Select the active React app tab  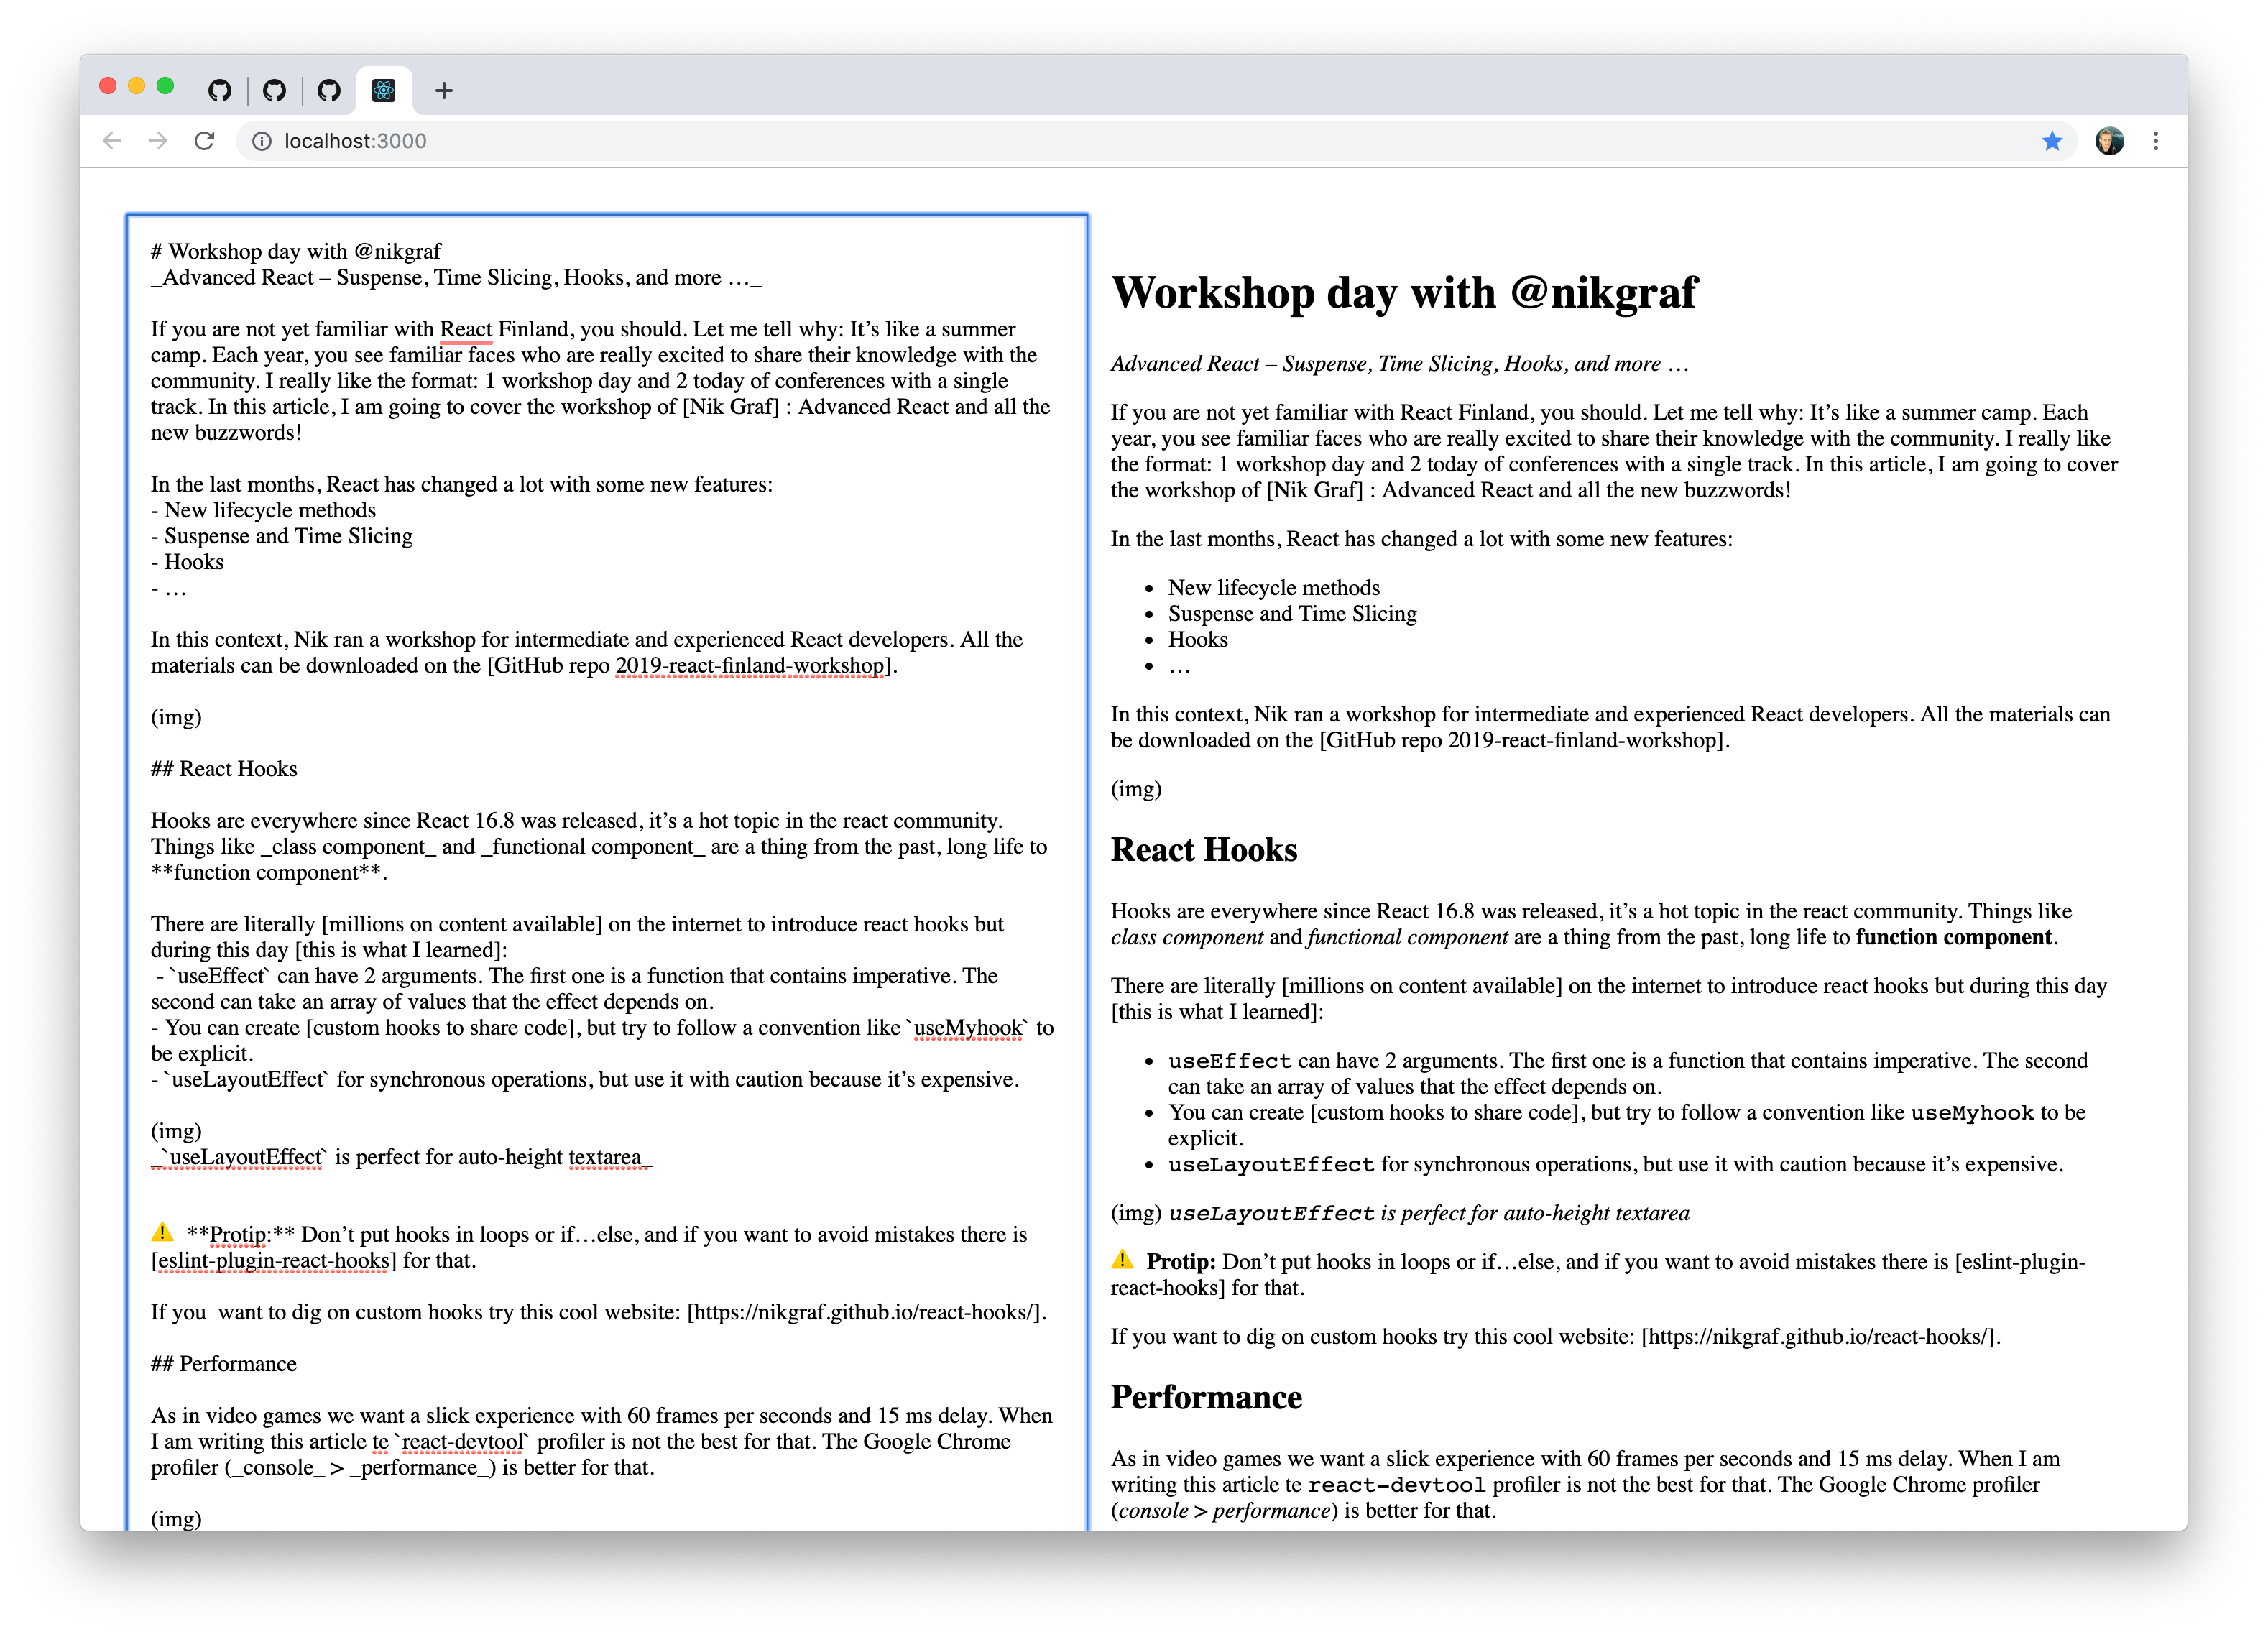pyautogui.click(x=384, y=91)
